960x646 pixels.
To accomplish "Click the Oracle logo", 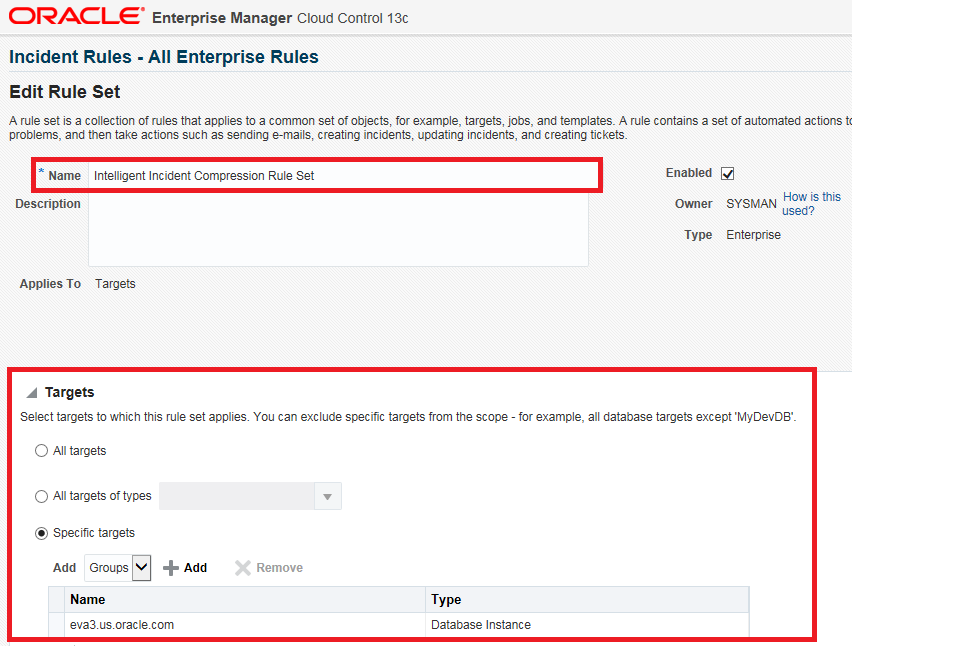I will (77, 16).
